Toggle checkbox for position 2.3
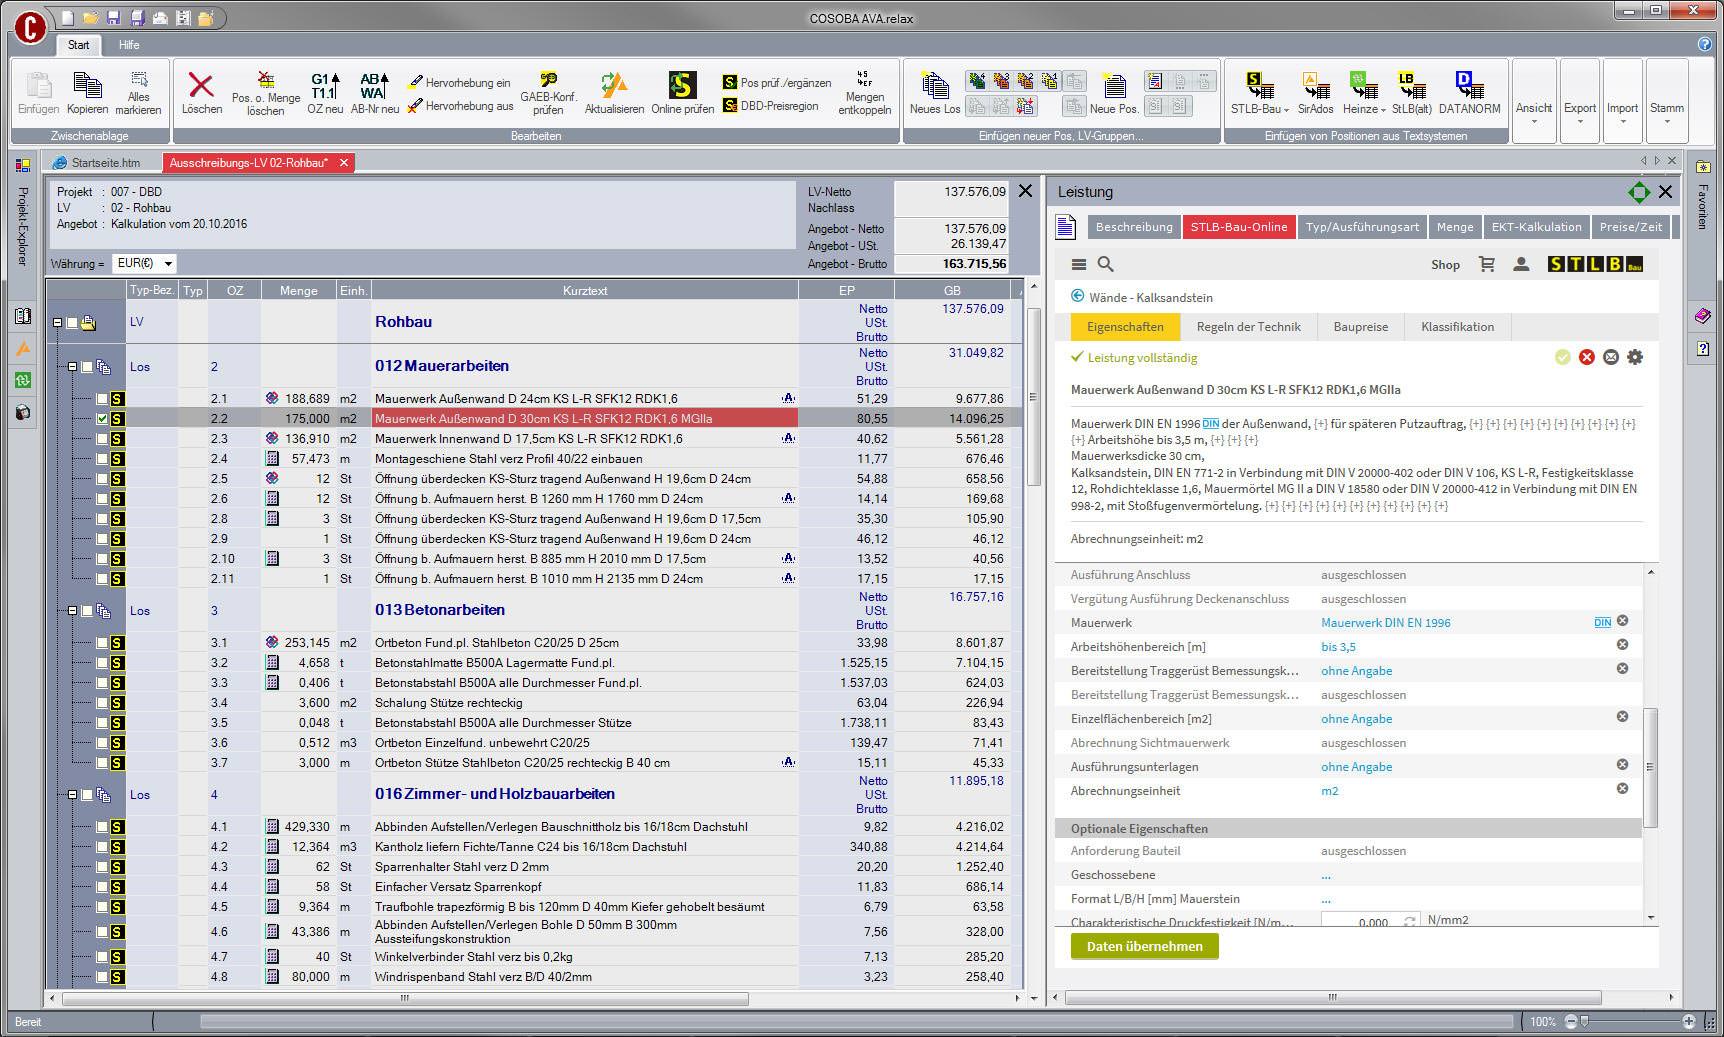 [x=102, y=439]
